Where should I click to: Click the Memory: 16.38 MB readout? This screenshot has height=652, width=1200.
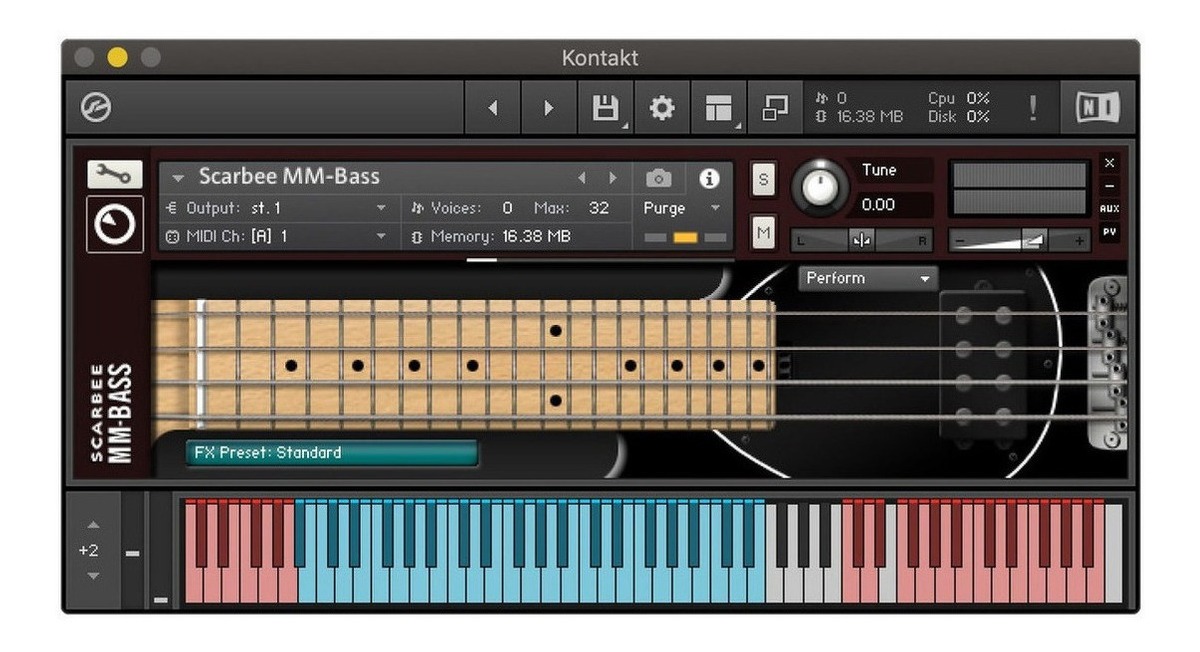click(490, 236)
